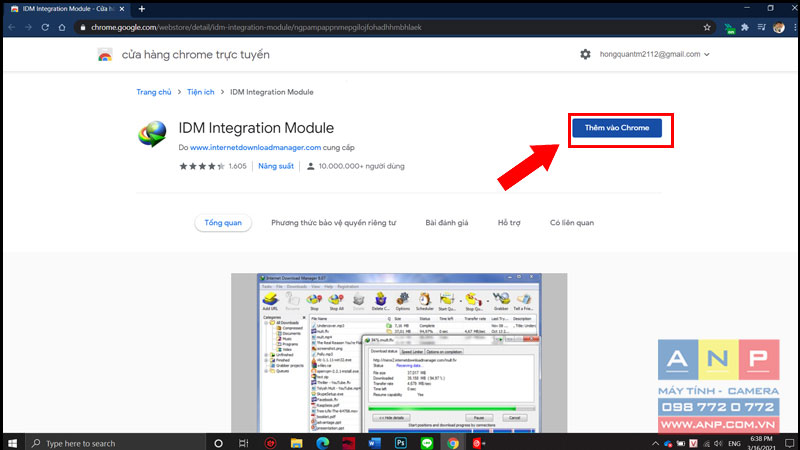The width and height of the screenshot is (800, 450).
Task: Select the IDM Integration Module browser tab
Action: pos(67,9)
